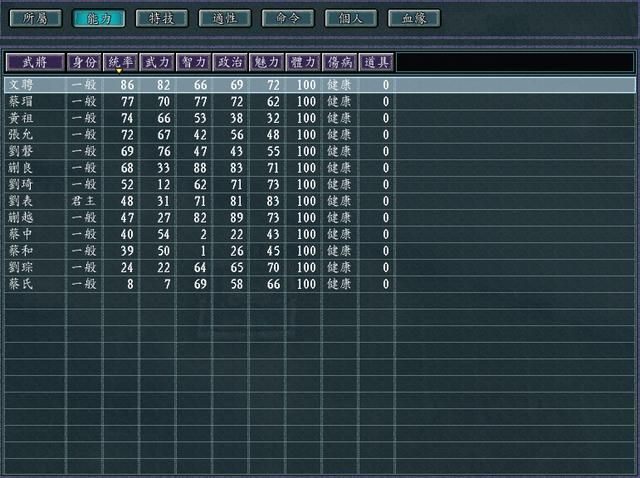Viewport: 640px width, 478px height.
Task: Open the 個人 tab
Action: 351,18
